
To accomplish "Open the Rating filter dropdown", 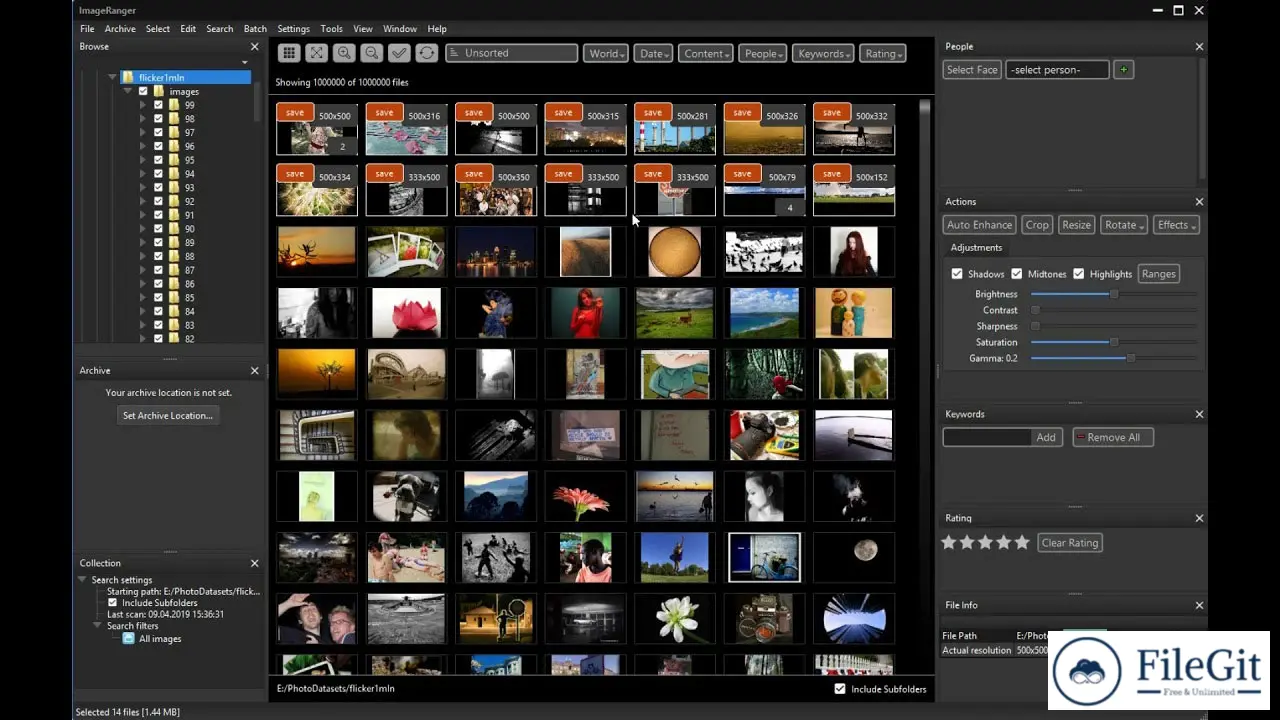I will [x=883, y=54].
